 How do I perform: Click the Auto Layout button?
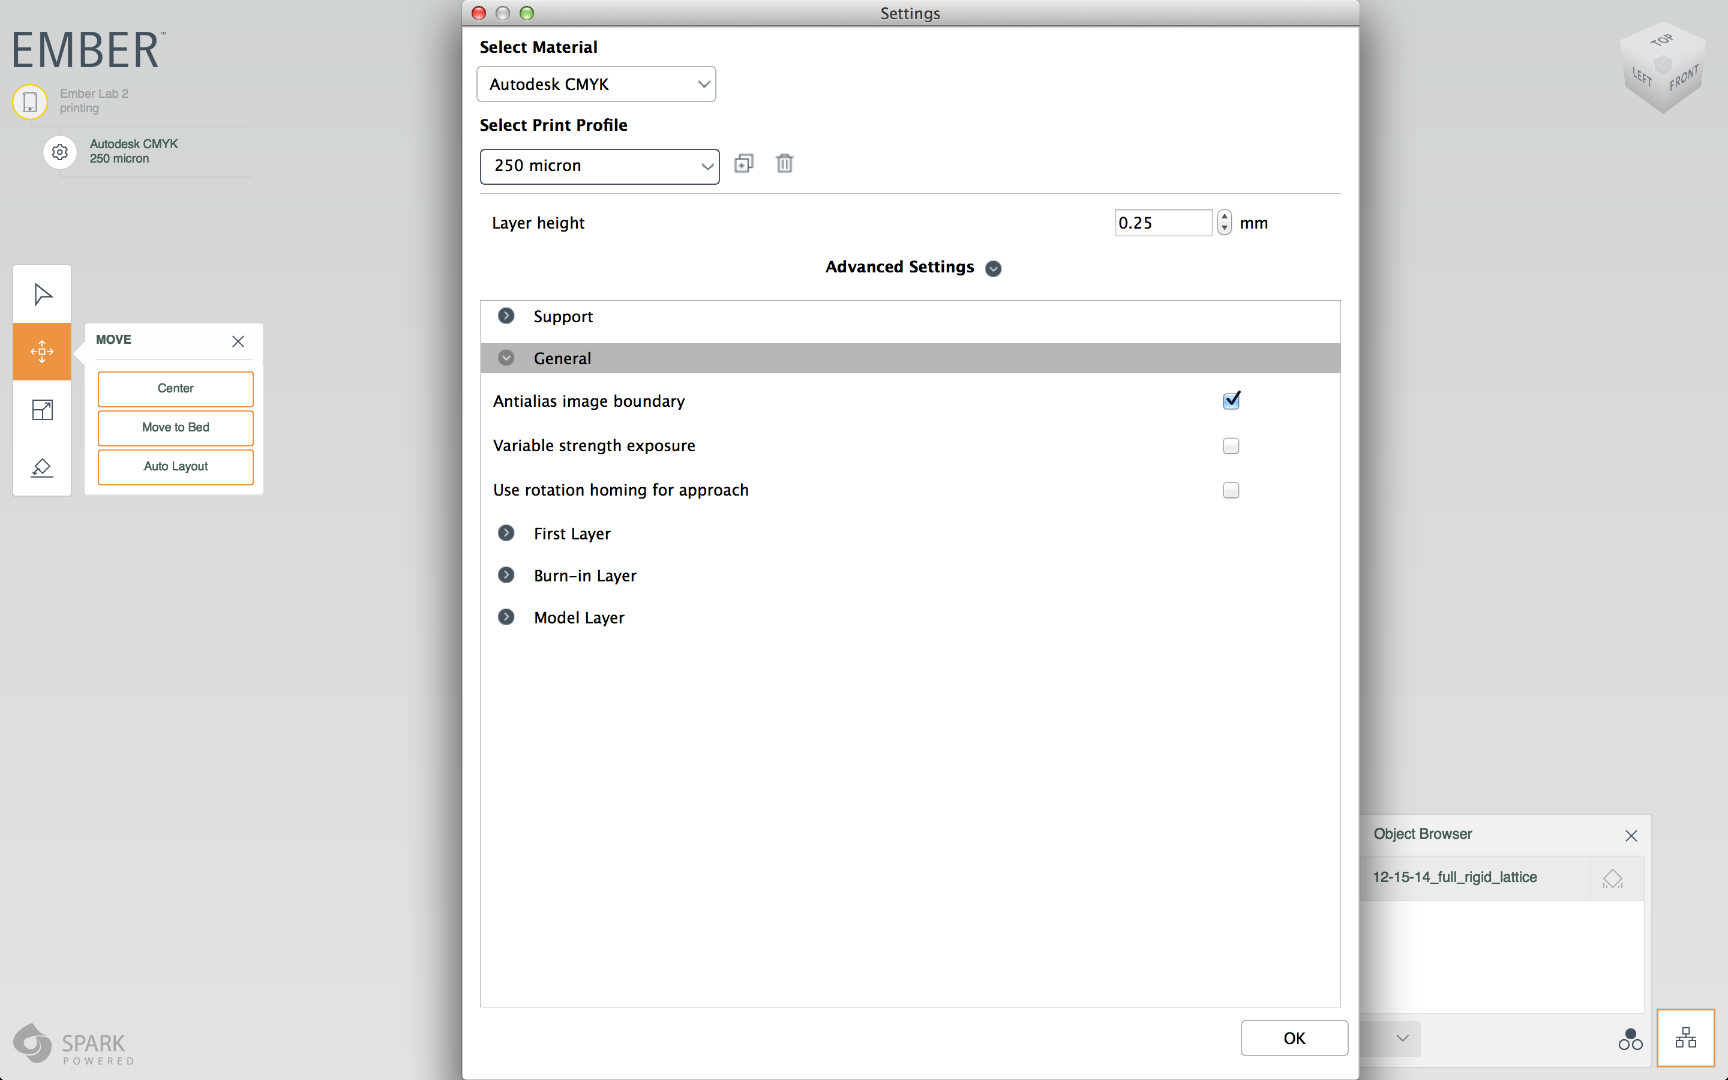click(176, 467)
